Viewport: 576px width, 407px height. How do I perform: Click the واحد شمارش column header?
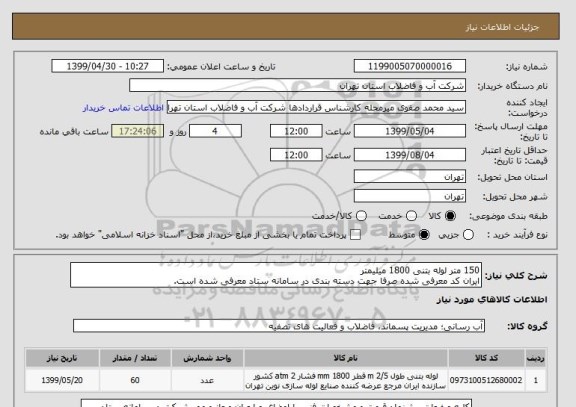pos(207,358)
